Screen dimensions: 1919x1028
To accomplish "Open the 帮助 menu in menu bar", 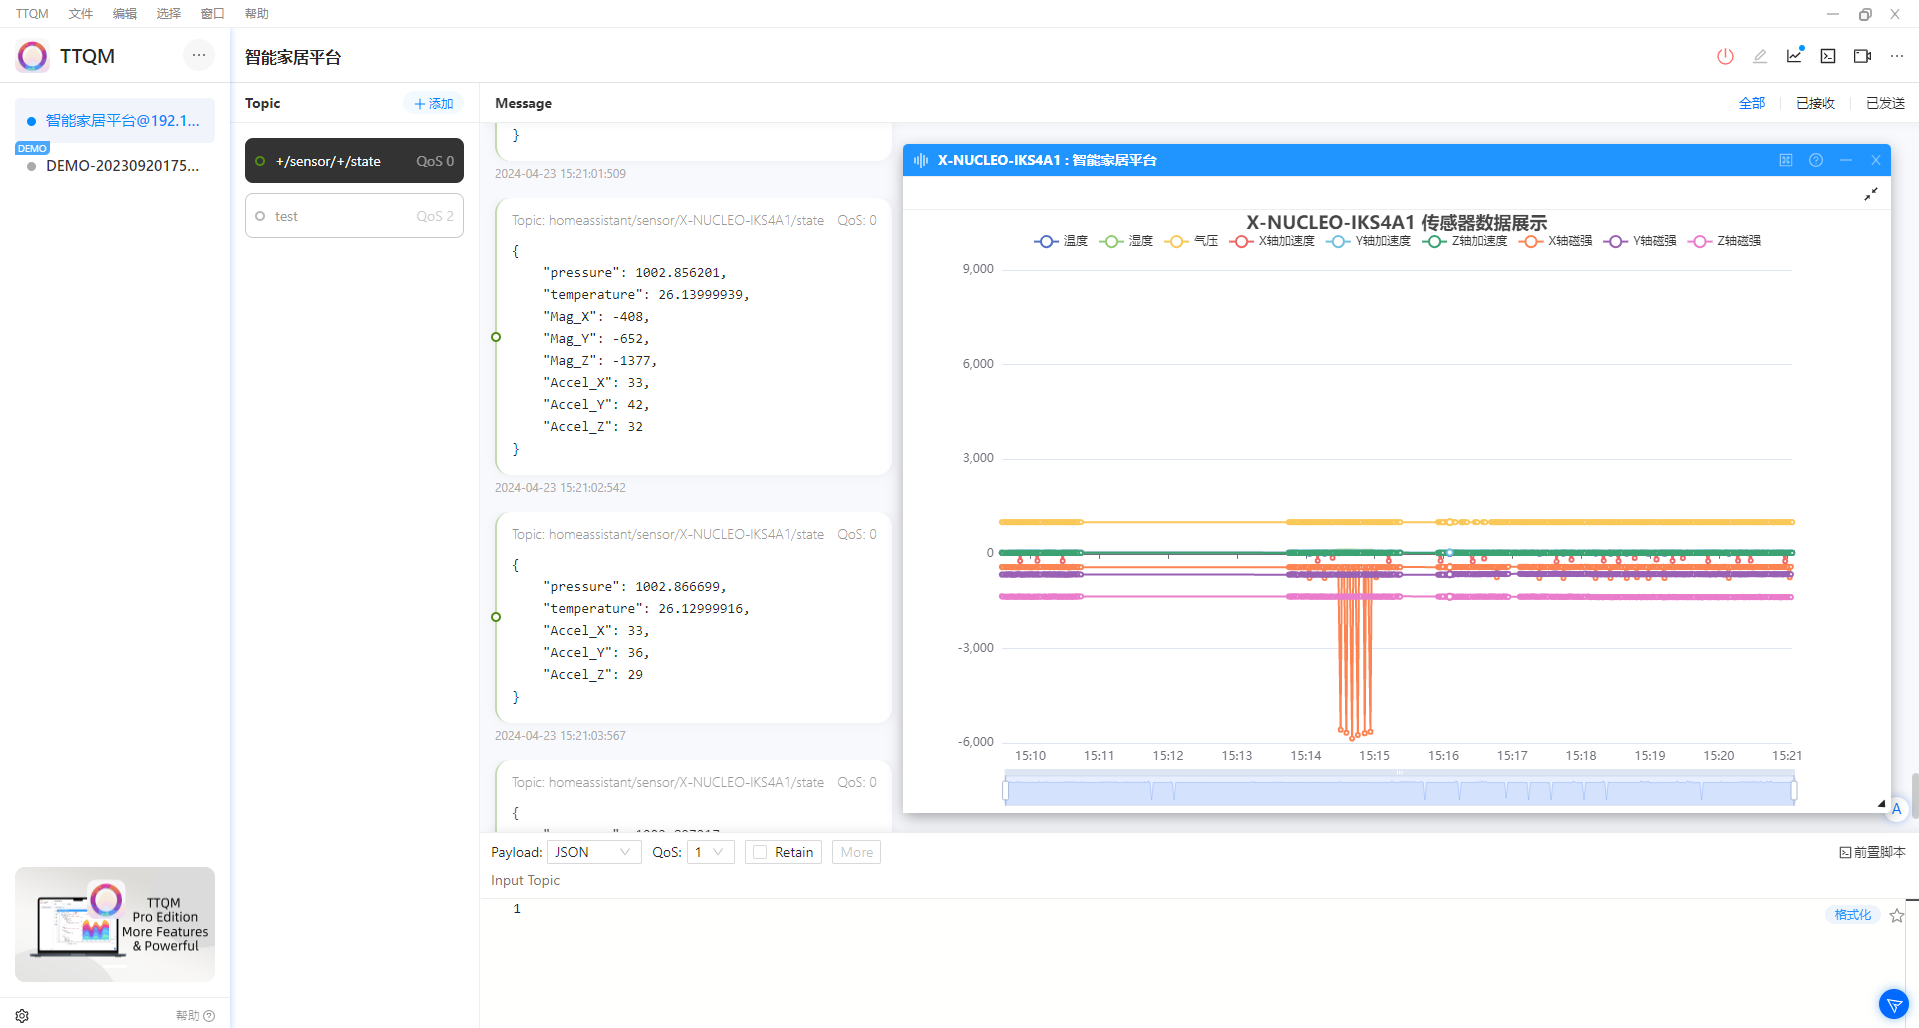I will [257, 13].
